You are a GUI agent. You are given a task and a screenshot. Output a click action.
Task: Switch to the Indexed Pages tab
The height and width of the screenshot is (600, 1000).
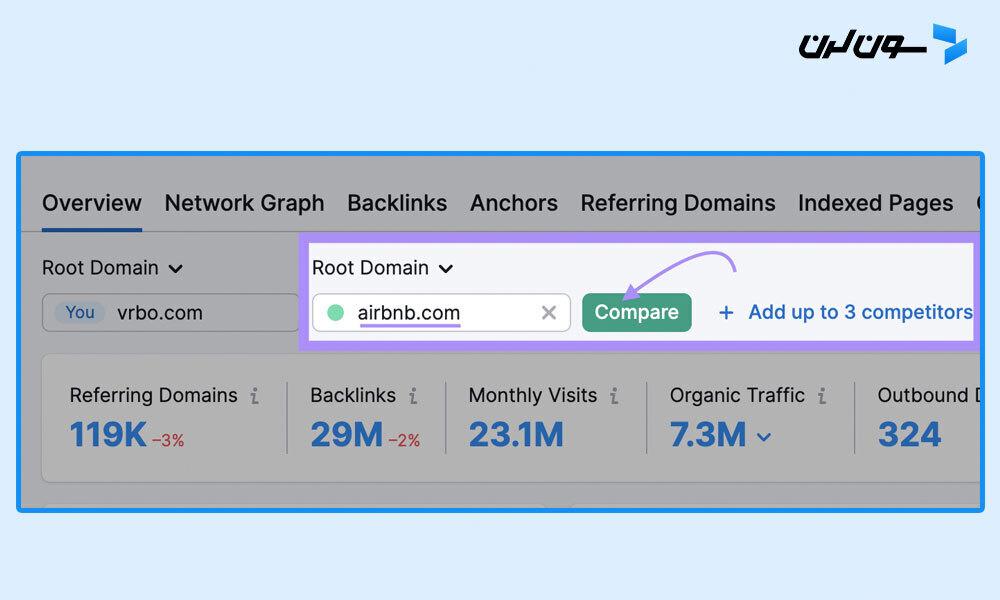[875, 203]
